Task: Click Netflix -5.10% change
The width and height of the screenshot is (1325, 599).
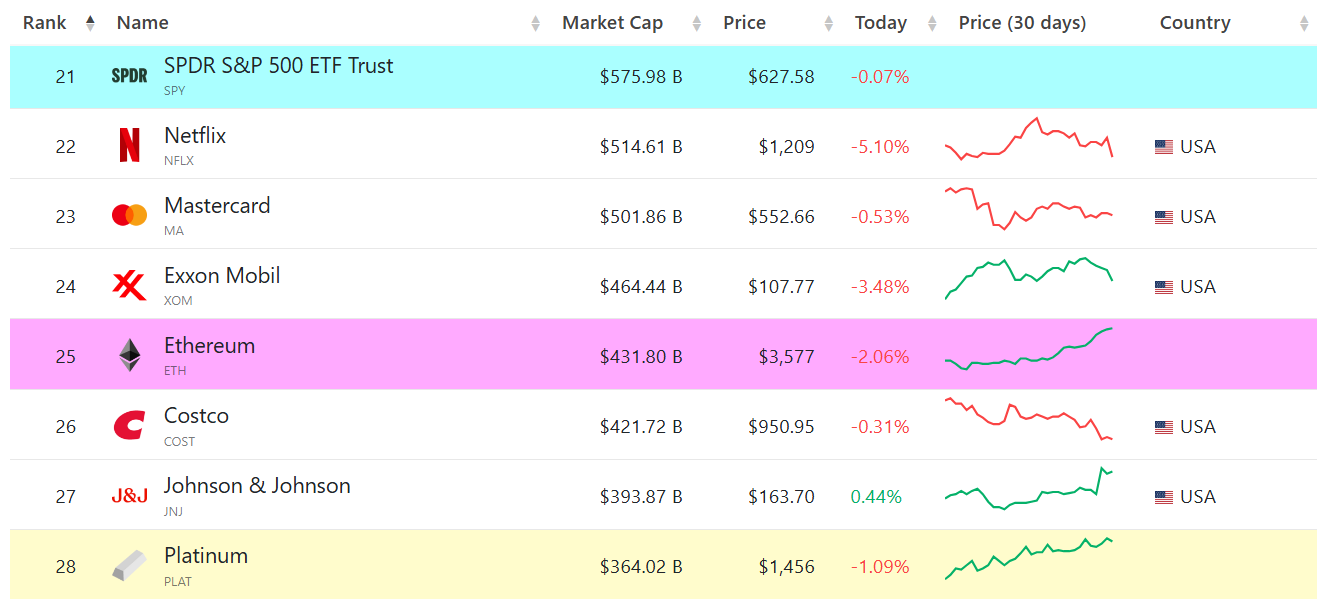Action: (x=880, y=147)
